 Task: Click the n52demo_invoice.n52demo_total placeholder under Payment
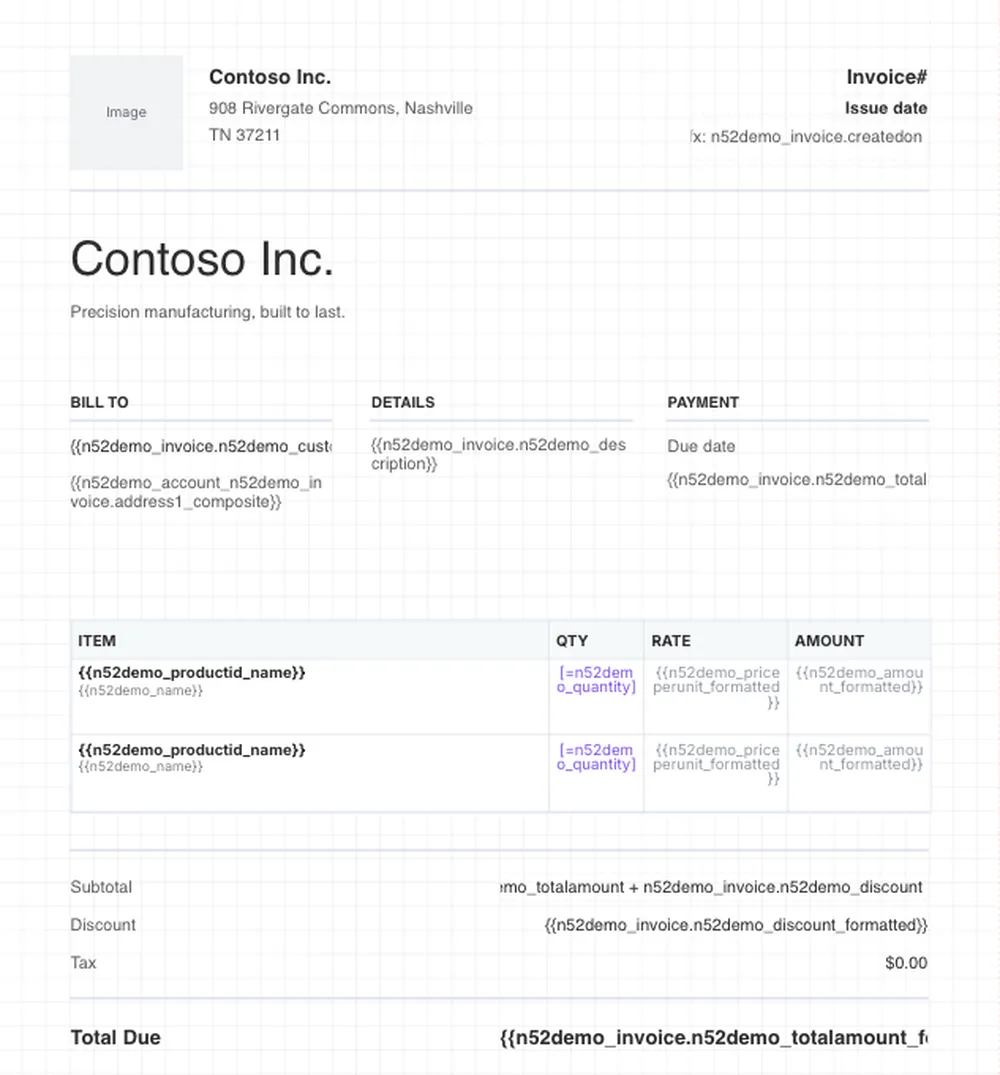(x=797, y=479)
